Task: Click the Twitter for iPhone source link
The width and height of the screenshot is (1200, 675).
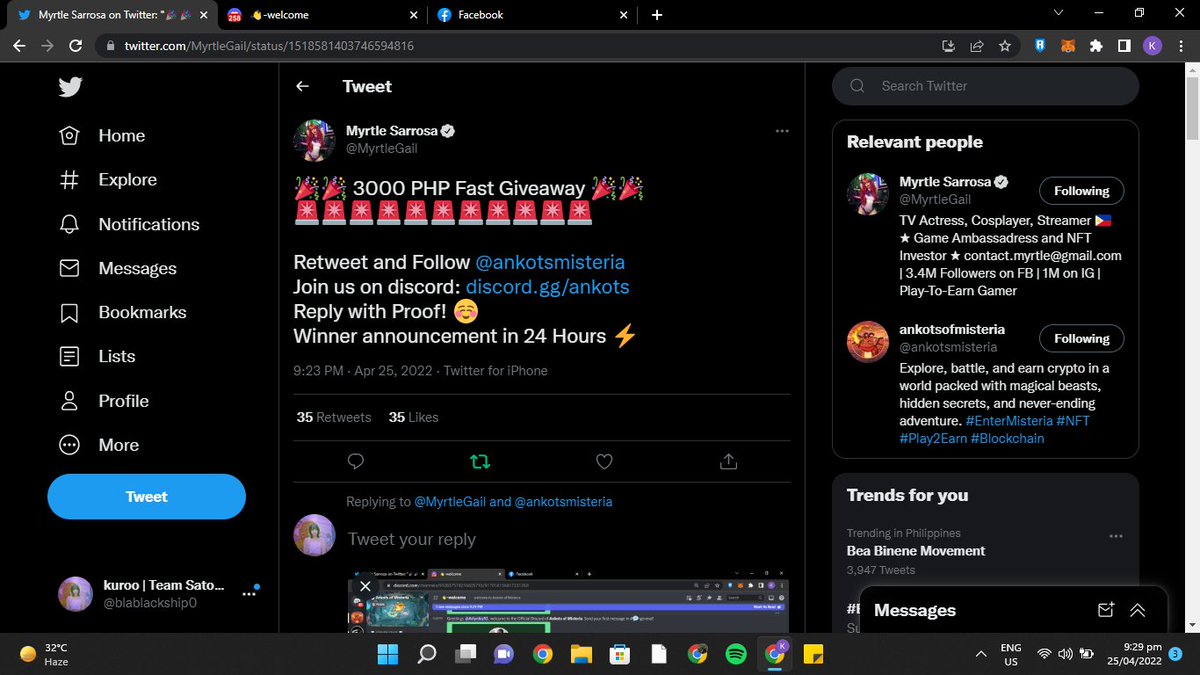Action: (495, 371)
